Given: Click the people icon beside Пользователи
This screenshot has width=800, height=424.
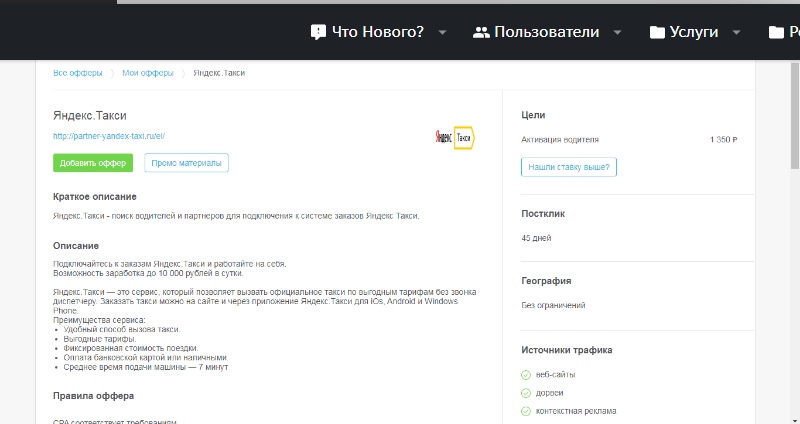Looking at the screenshot, I should point(481,32).
